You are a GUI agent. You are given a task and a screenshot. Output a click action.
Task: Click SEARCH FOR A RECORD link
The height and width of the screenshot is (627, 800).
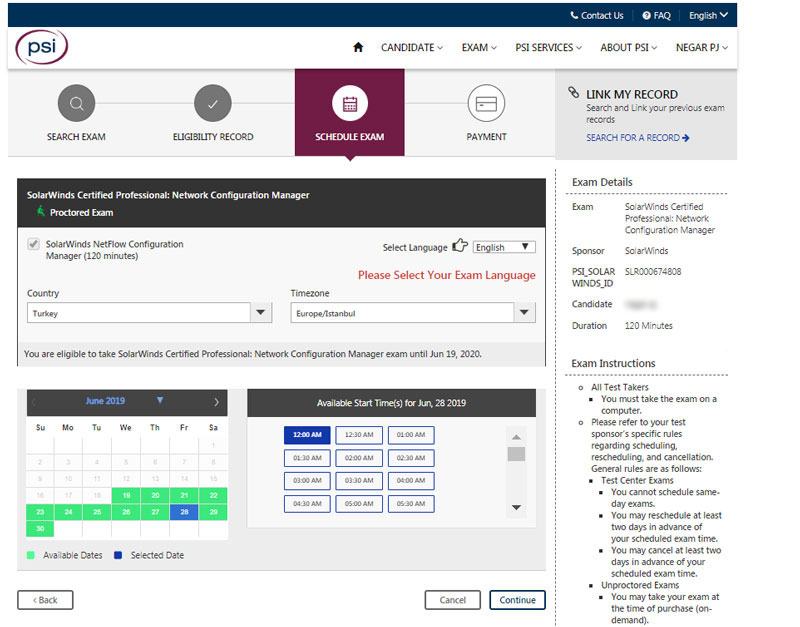638,138
